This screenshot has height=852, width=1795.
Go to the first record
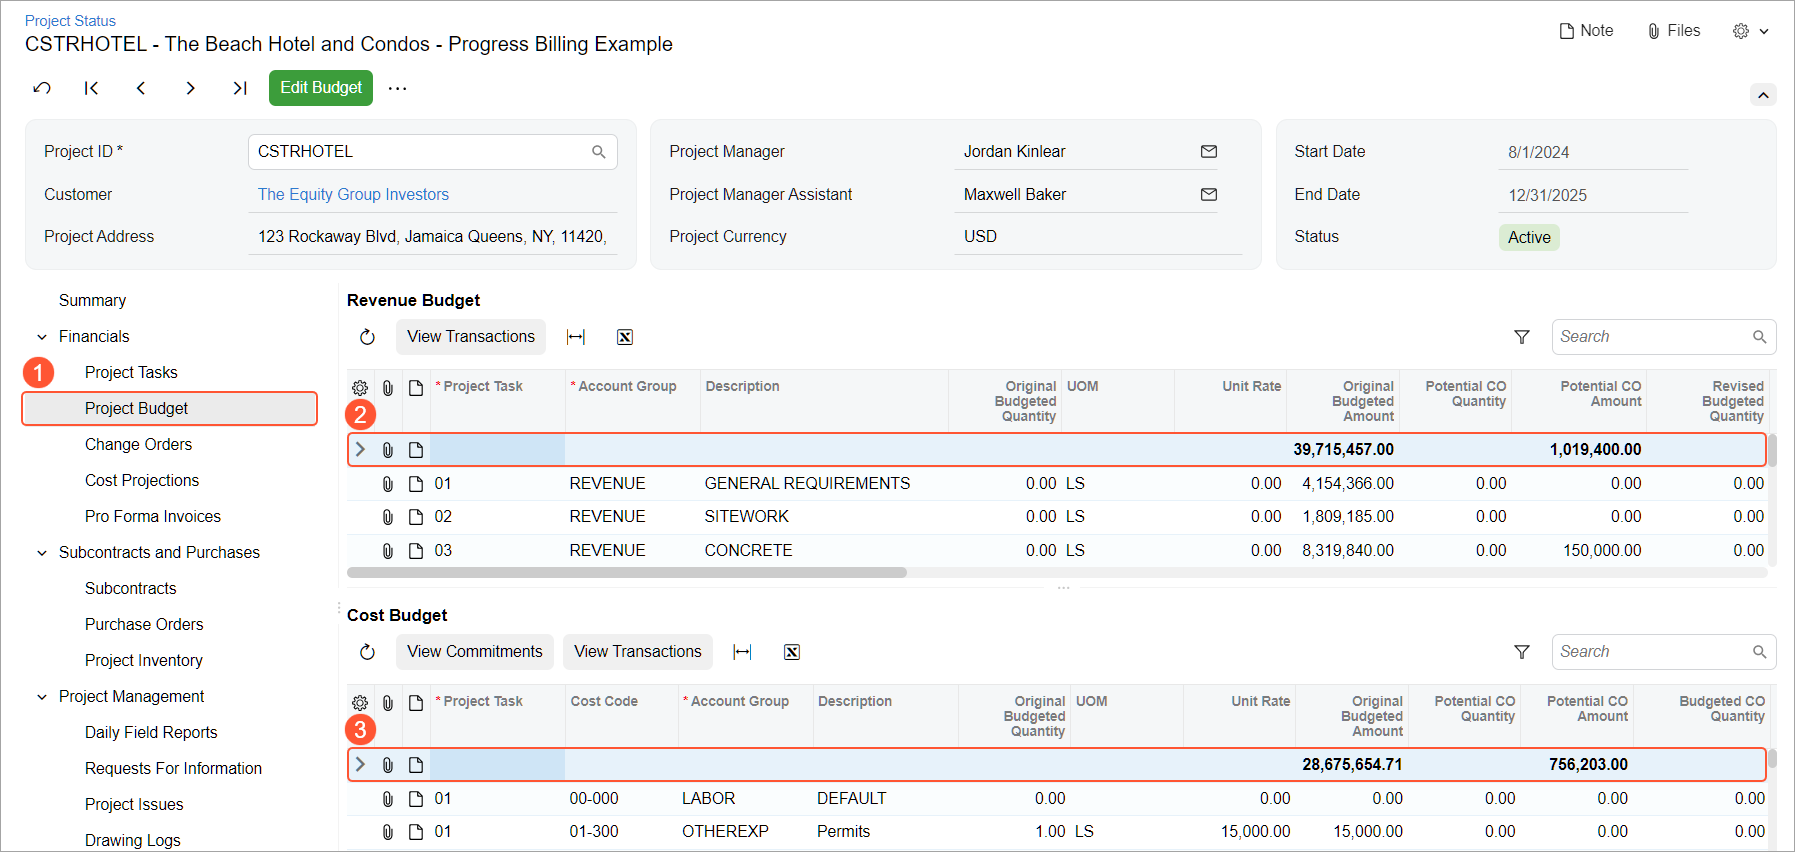[x=91, y=88]
